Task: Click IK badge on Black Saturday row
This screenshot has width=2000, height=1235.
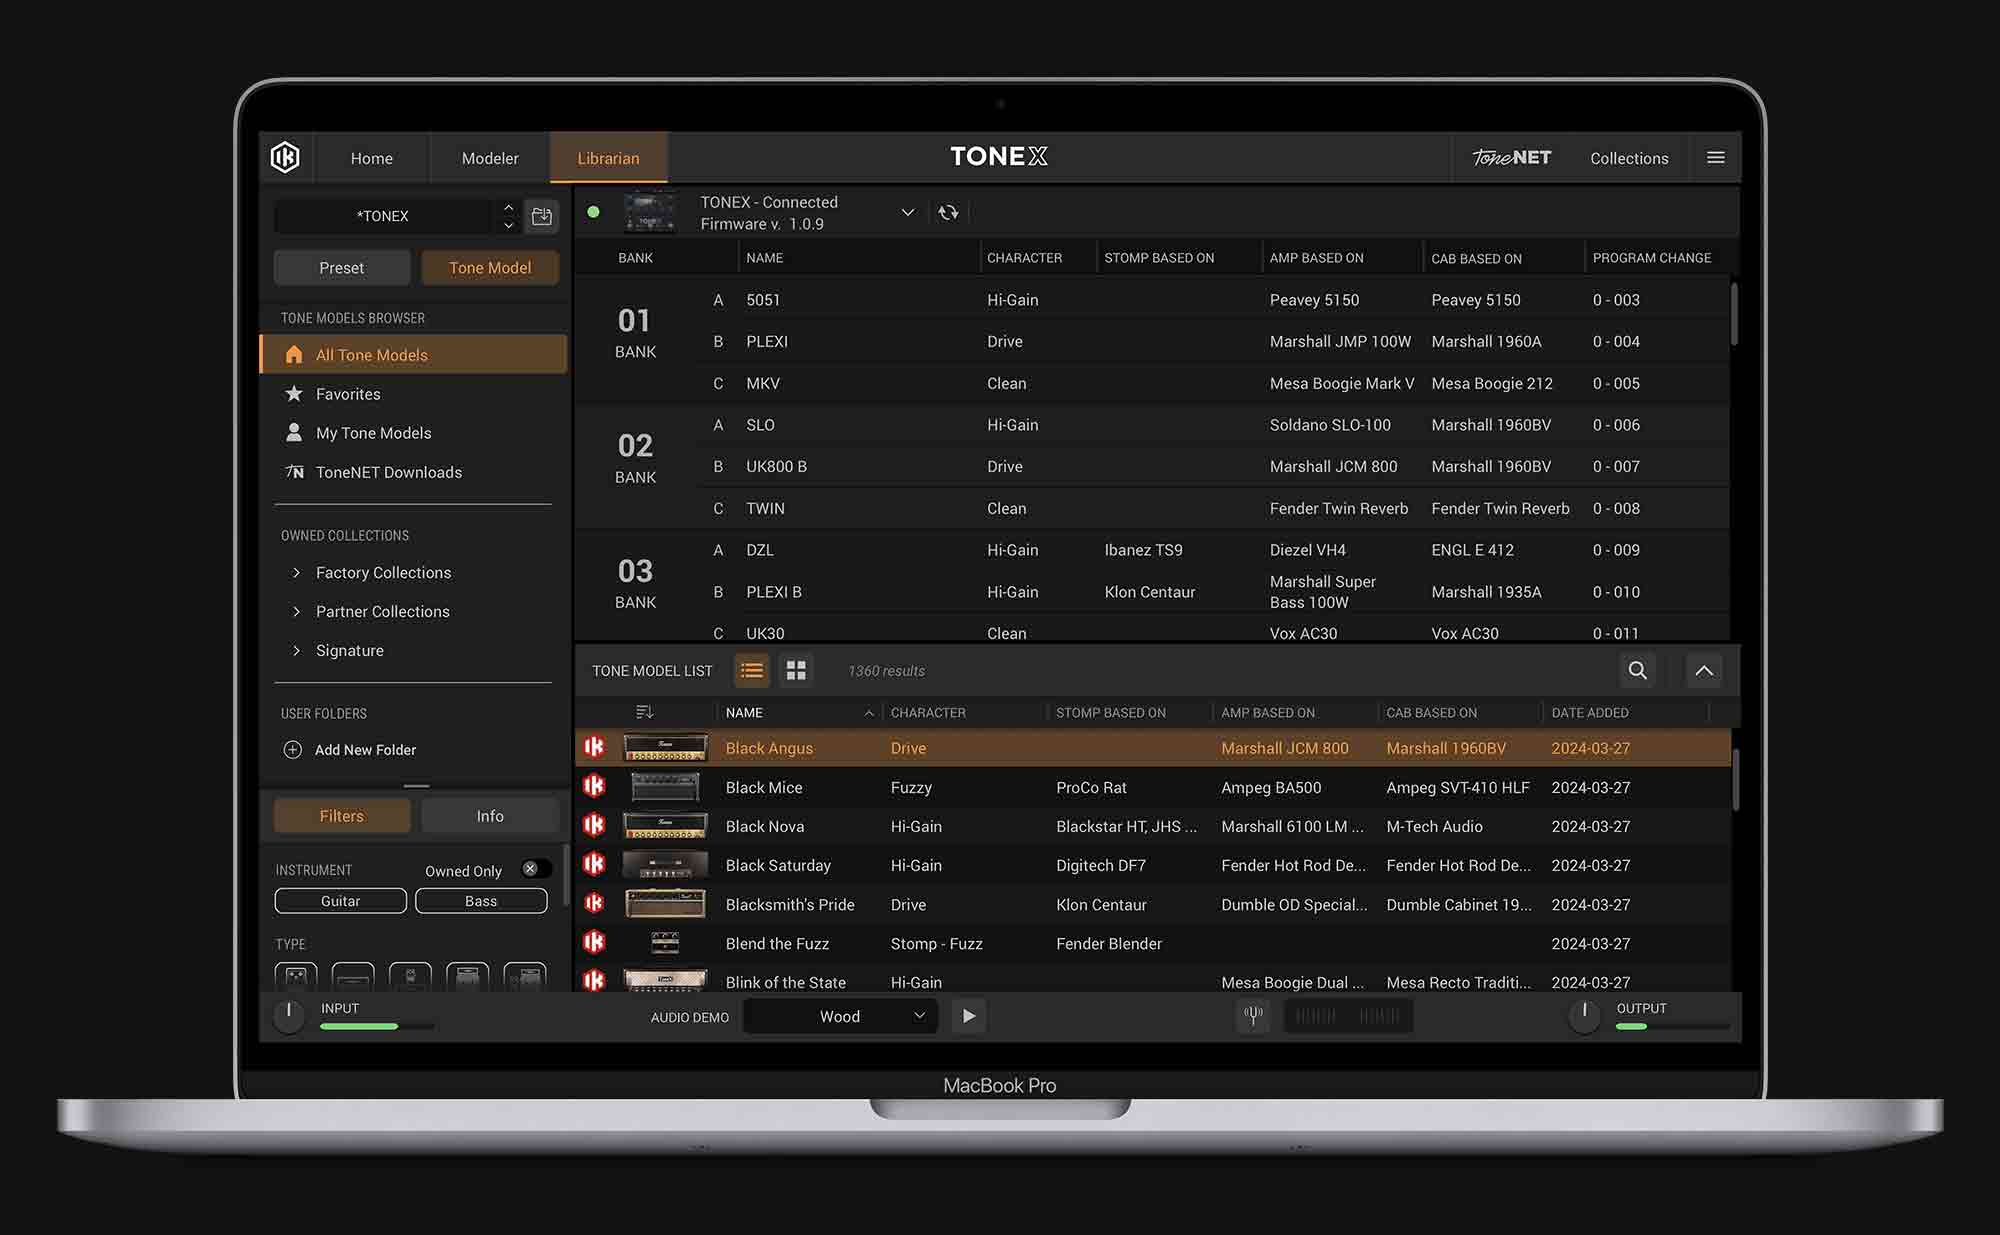Action: click(594, 864)
